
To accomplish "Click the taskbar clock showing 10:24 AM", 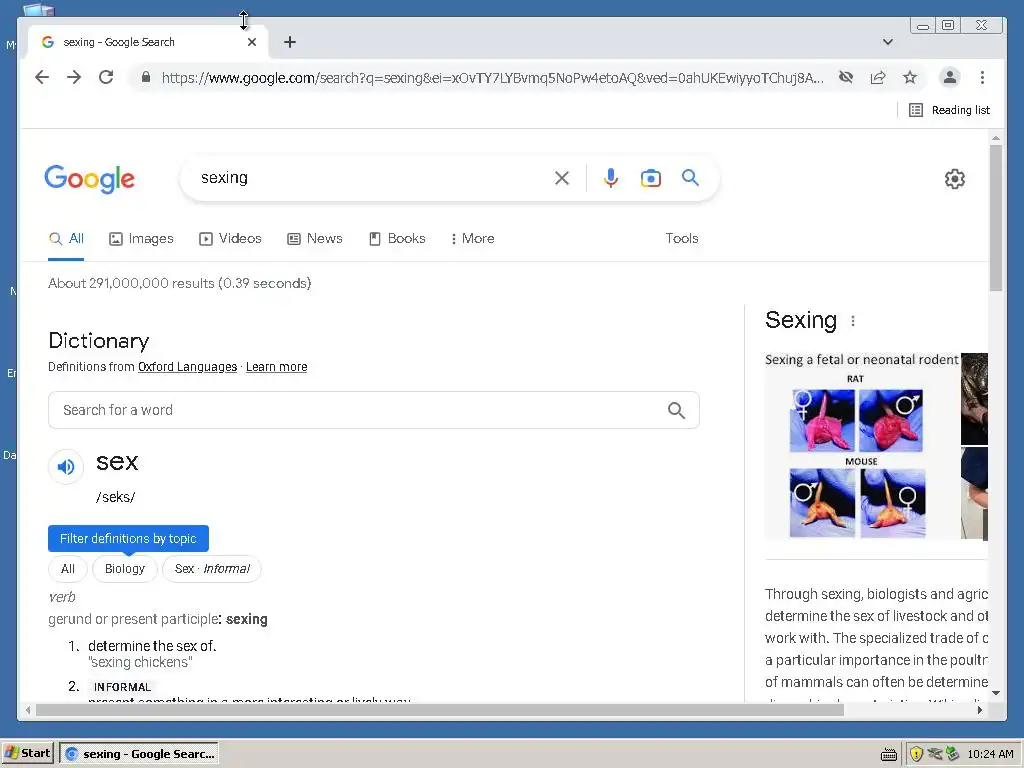I will [x=990, y=754].
